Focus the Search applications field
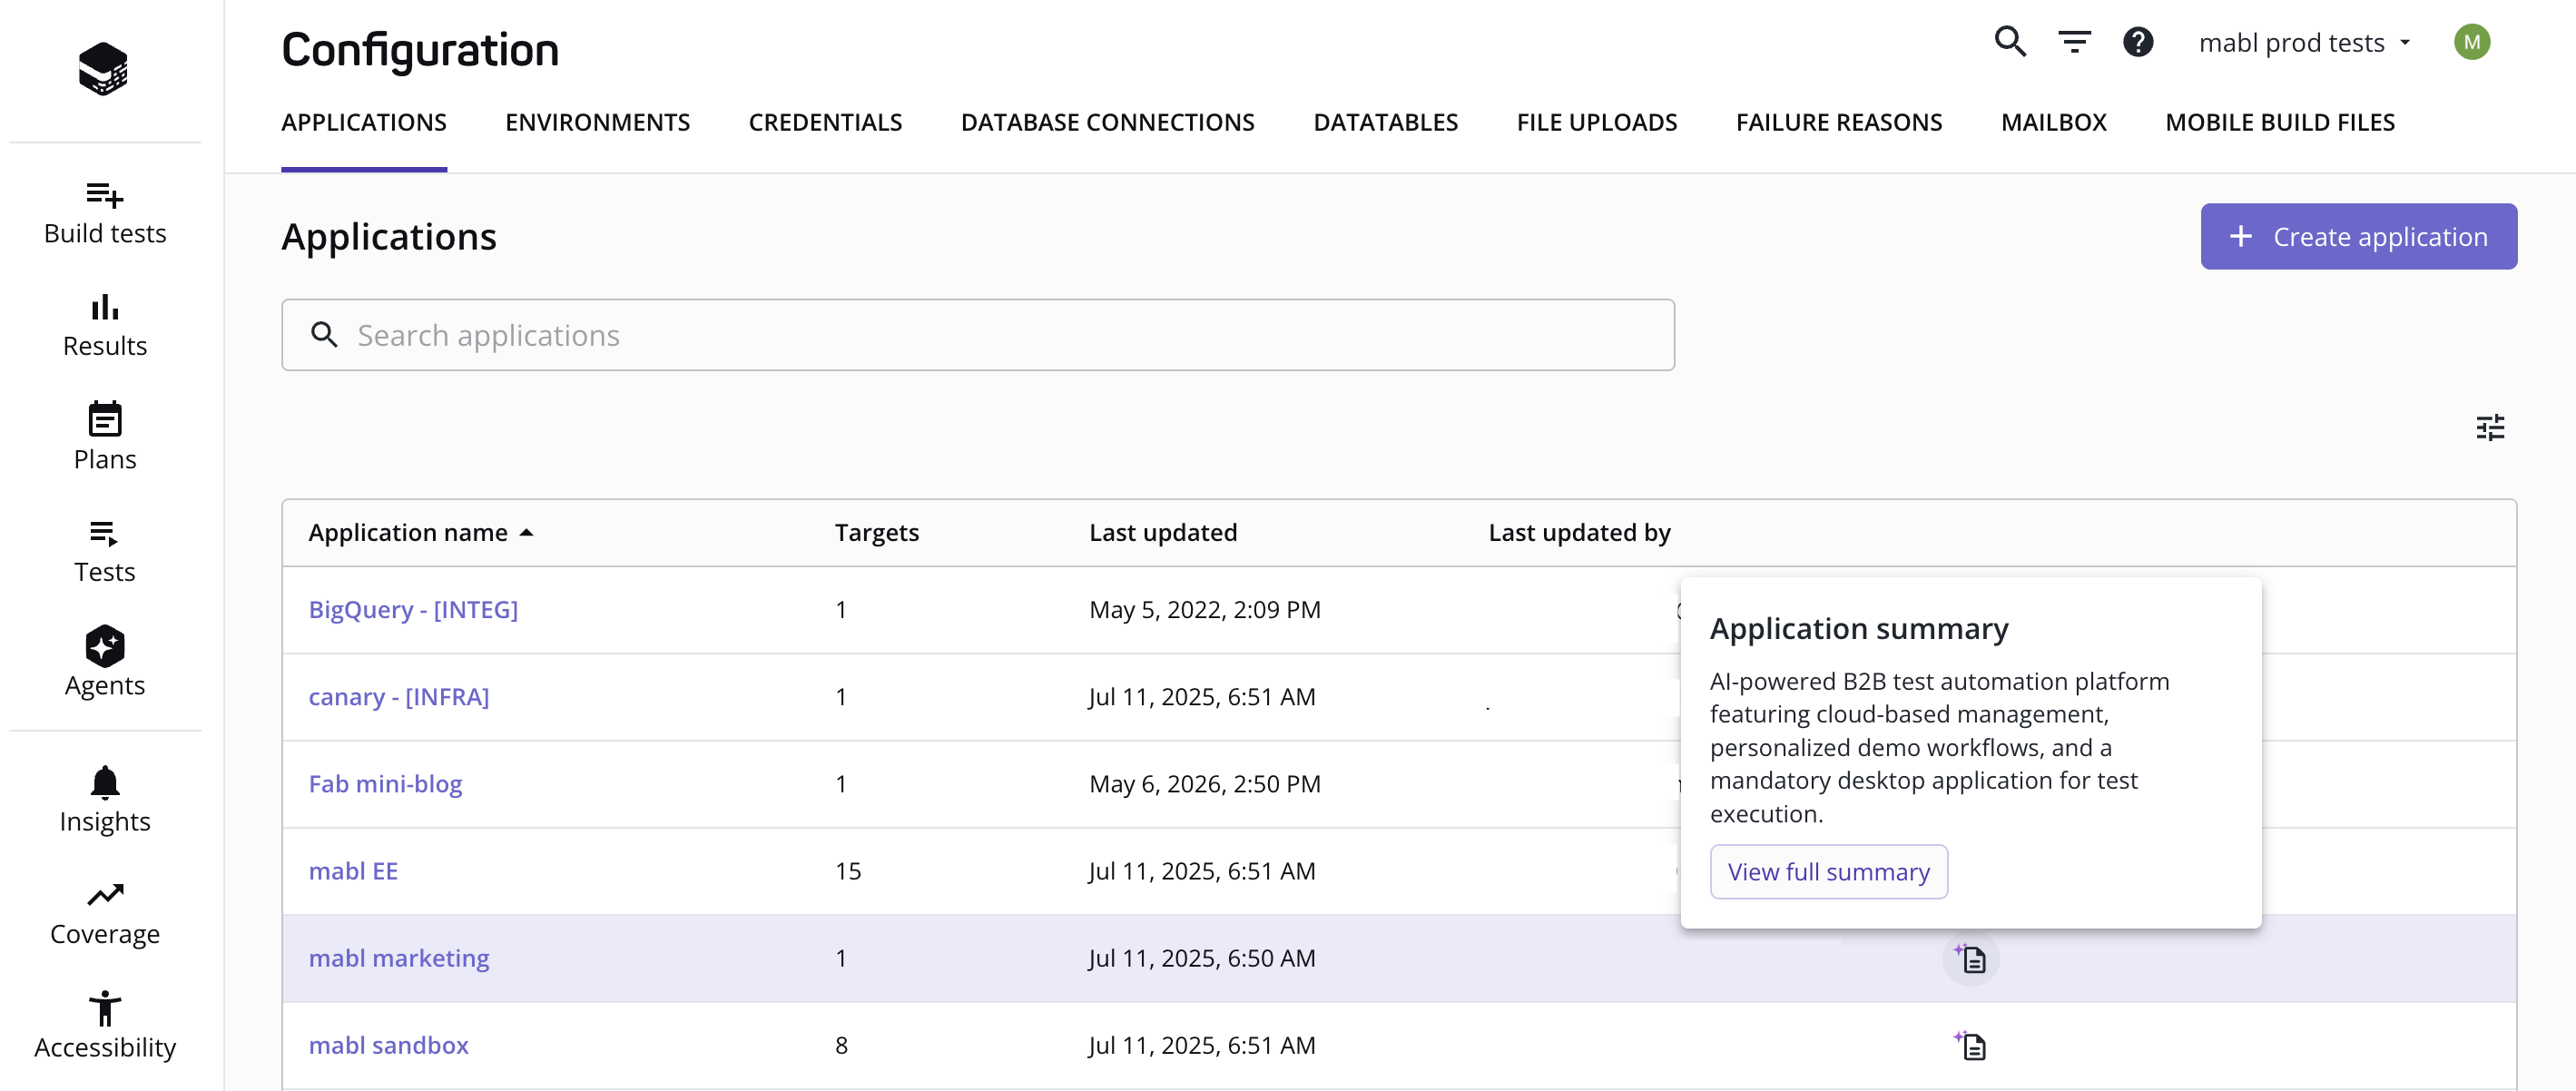Viewport: 2576px width, 1091px height. click(978, 335)
